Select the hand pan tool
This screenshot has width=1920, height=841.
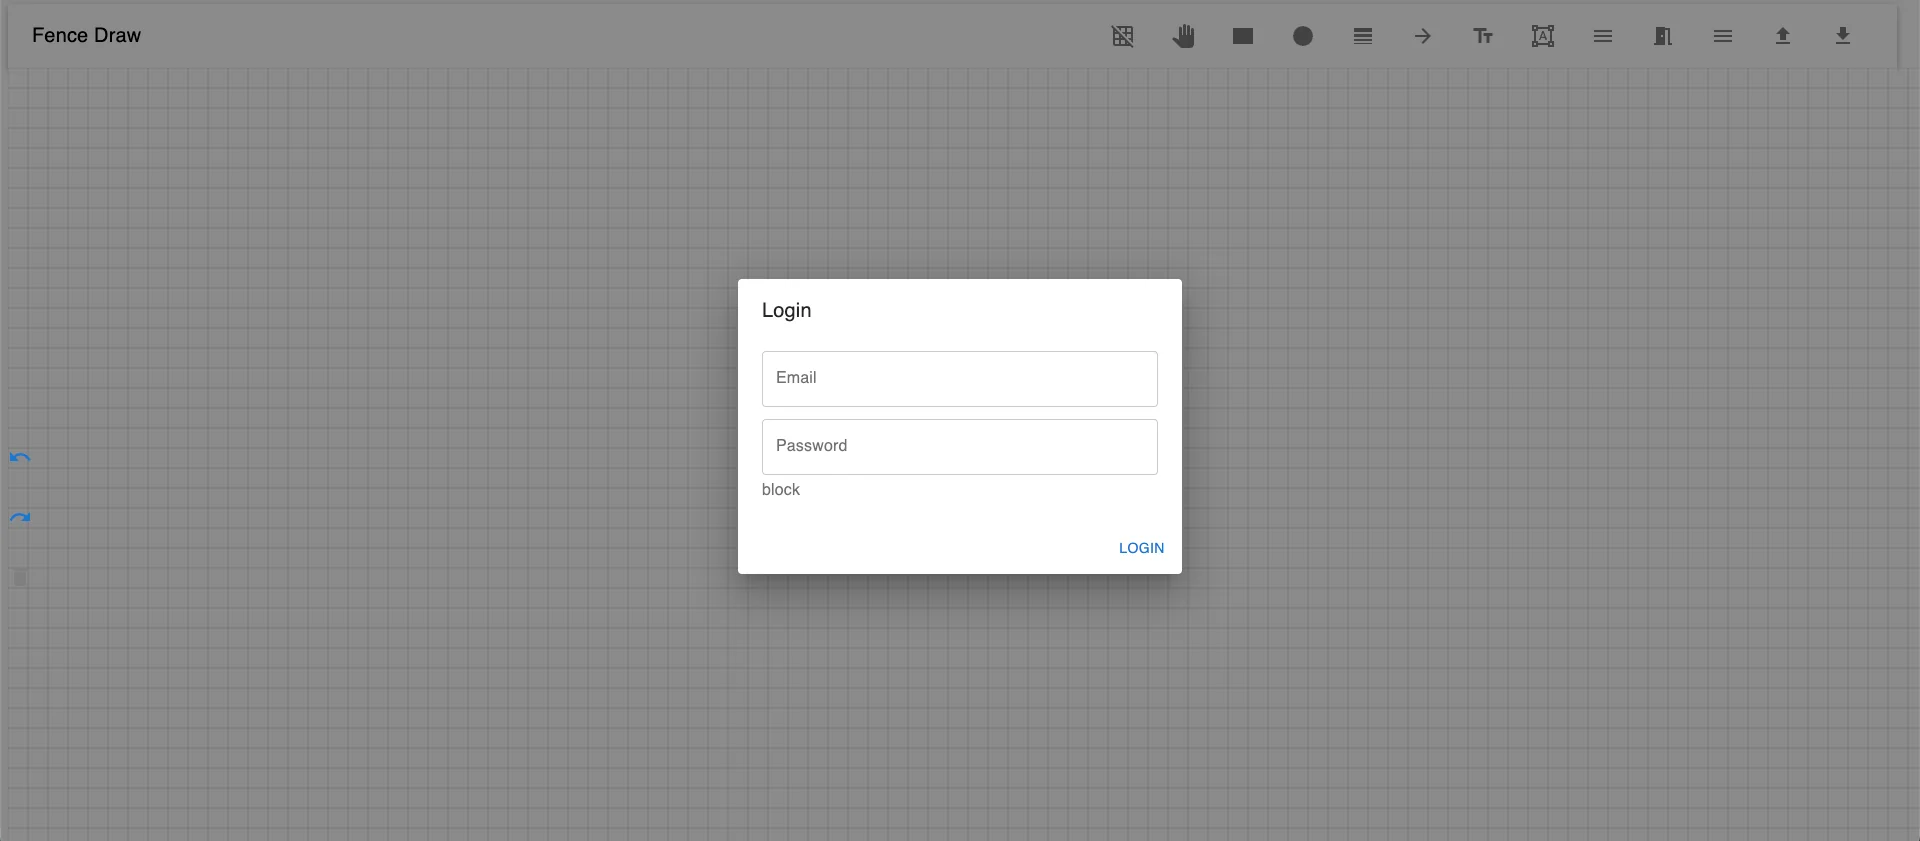[x=1183, y=36]
